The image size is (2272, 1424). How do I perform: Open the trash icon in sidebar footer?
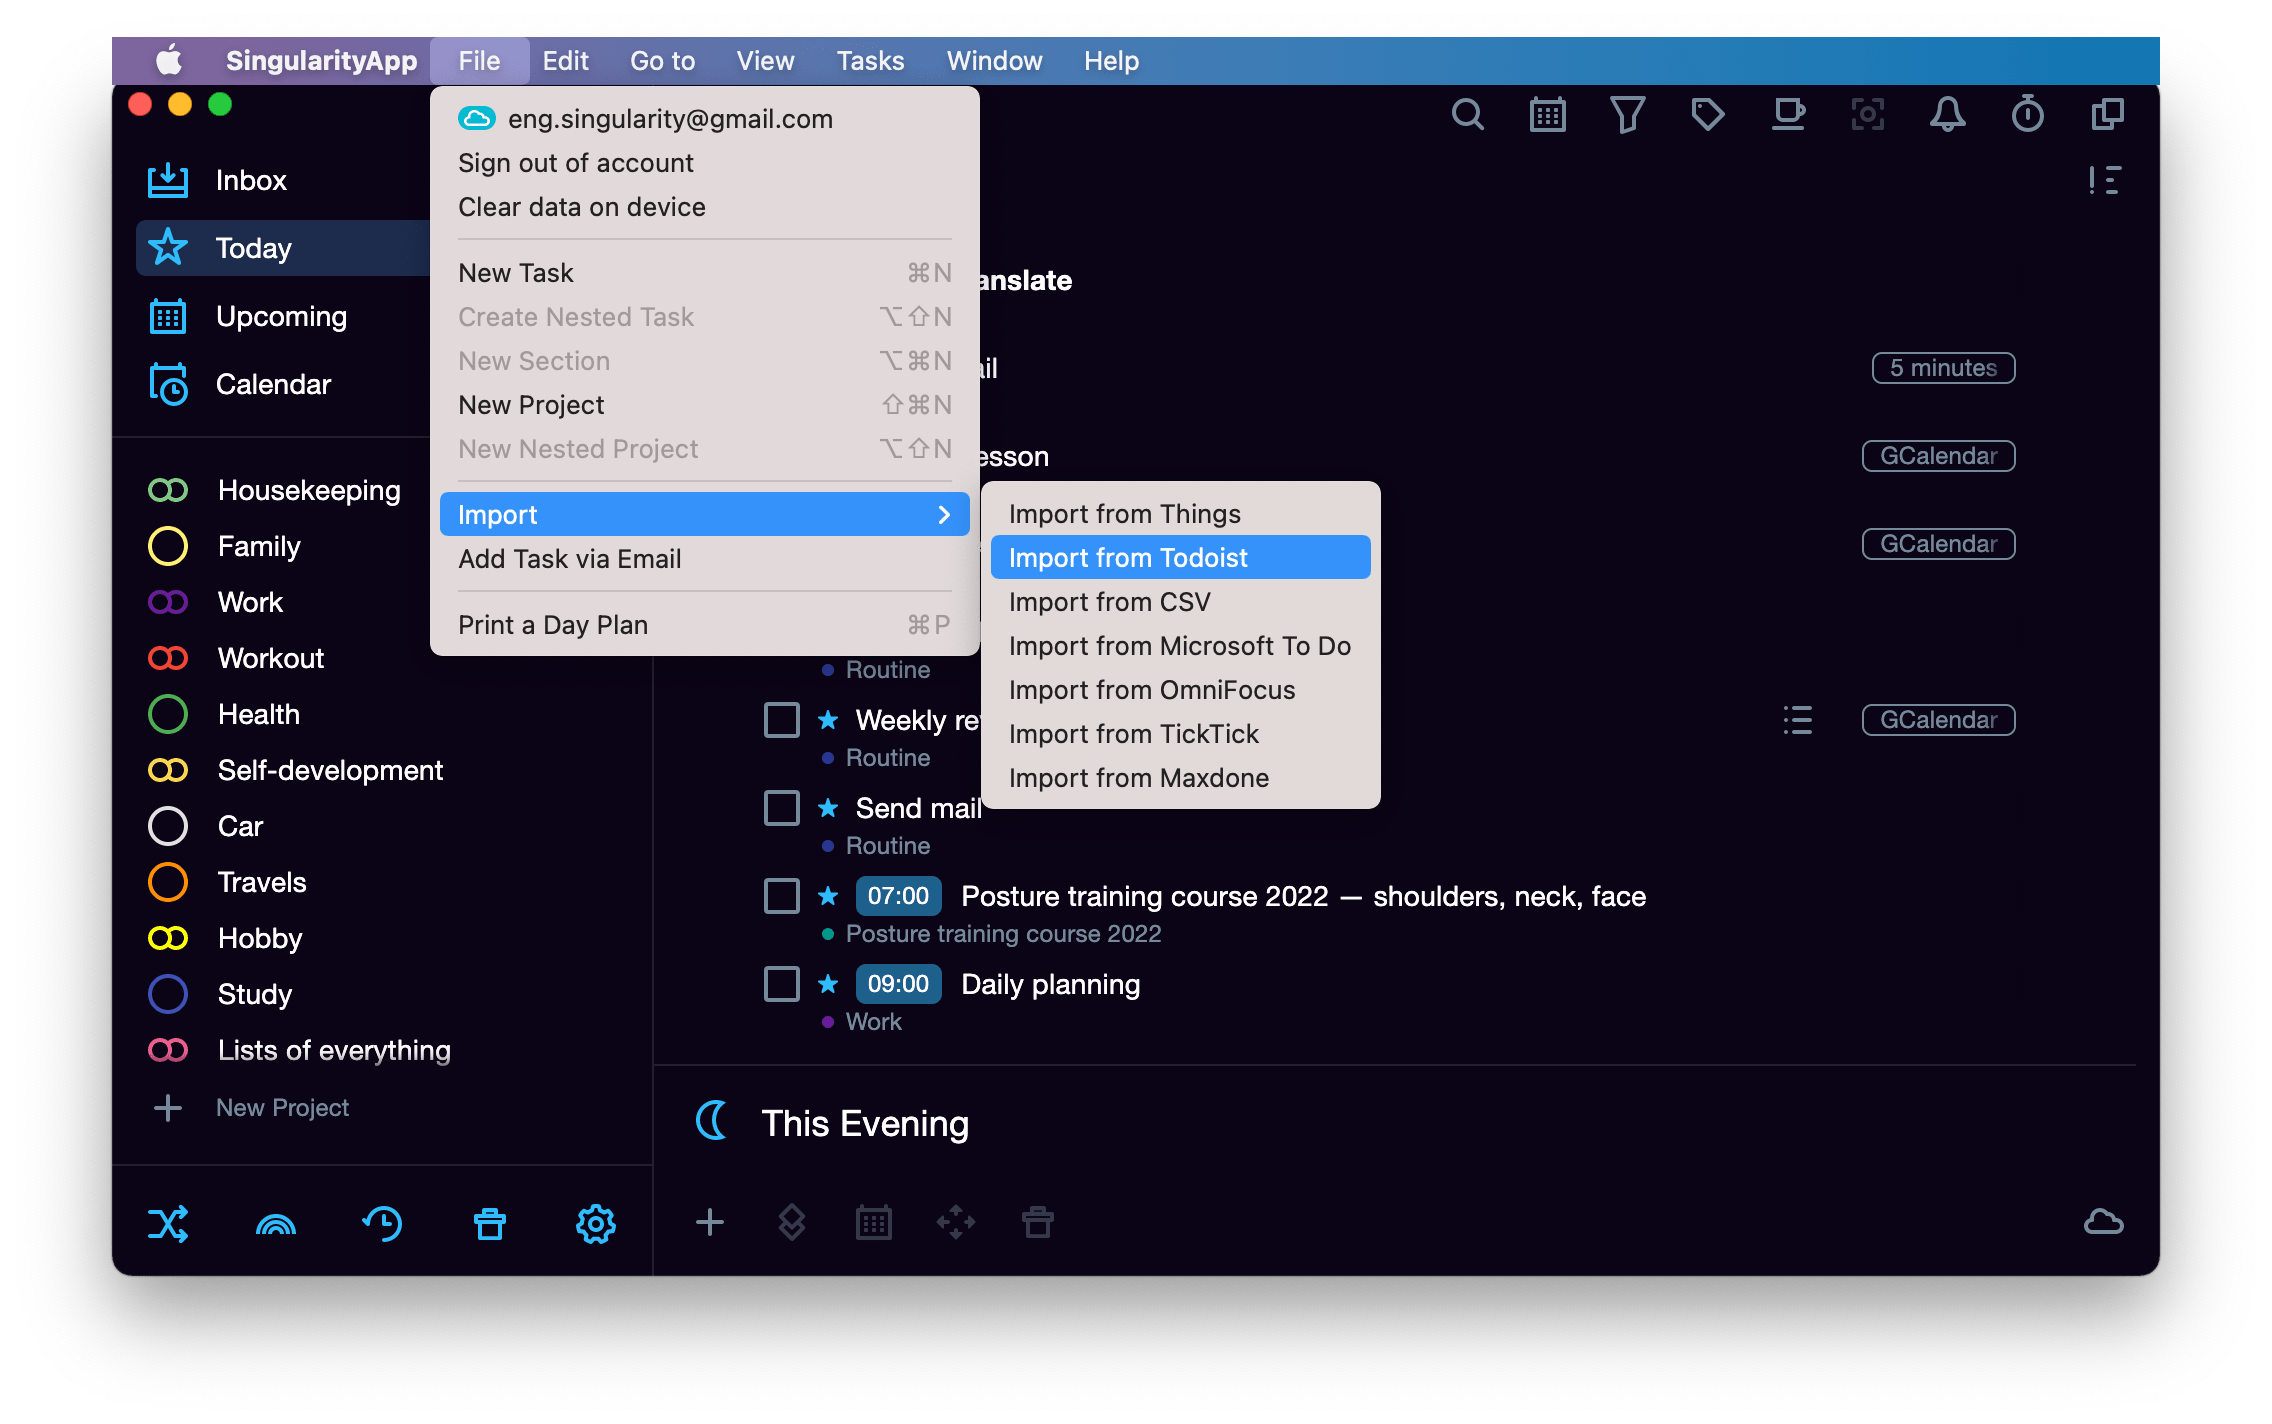click(x=489, y=1223)
